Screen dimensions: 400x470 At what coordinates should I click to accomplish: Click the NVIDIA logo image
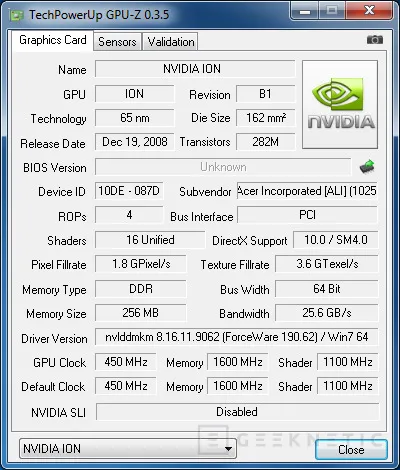(340, 104)
